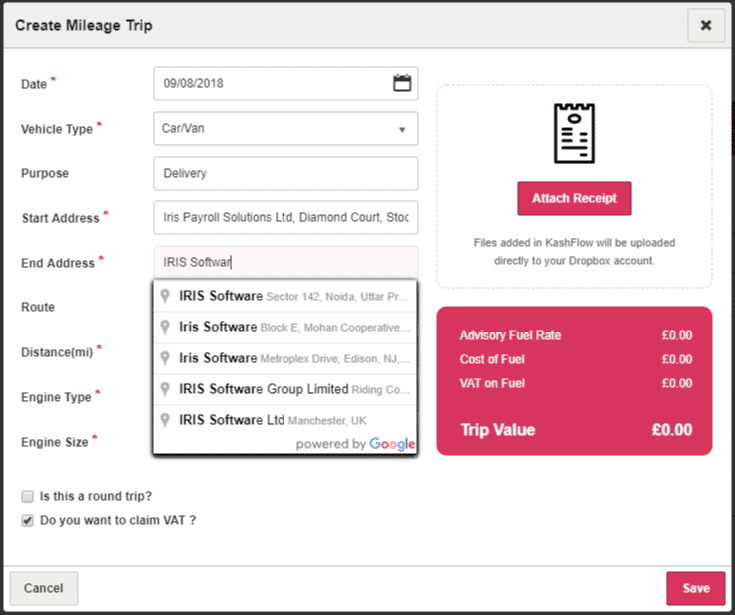Focus the Start Address input field
The image size is (735, 615).
[286, 218]
